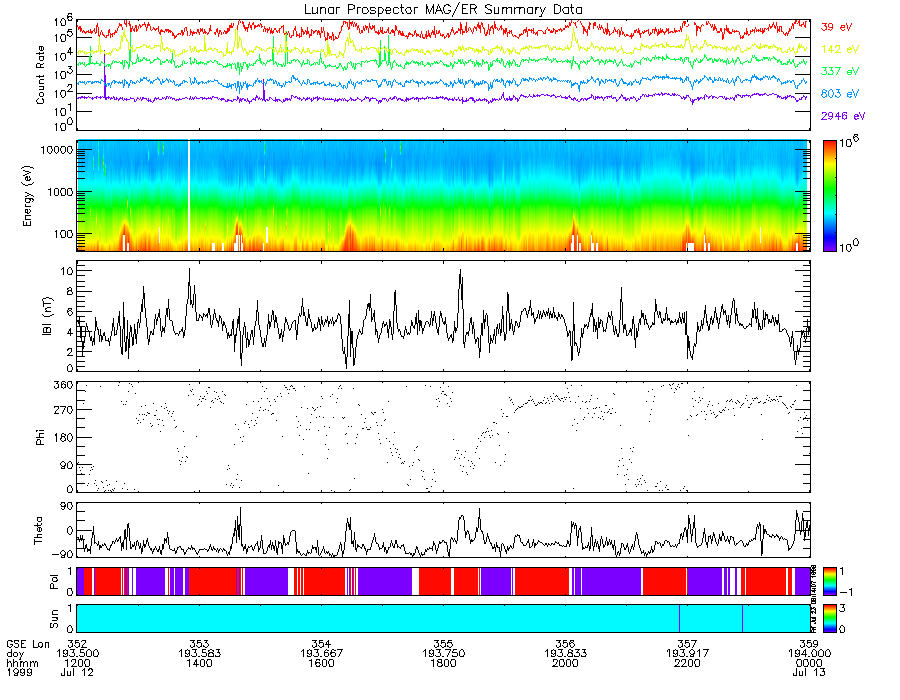Click the '2000' time tick label
This screenshot has height=700, width=900.
565,663
